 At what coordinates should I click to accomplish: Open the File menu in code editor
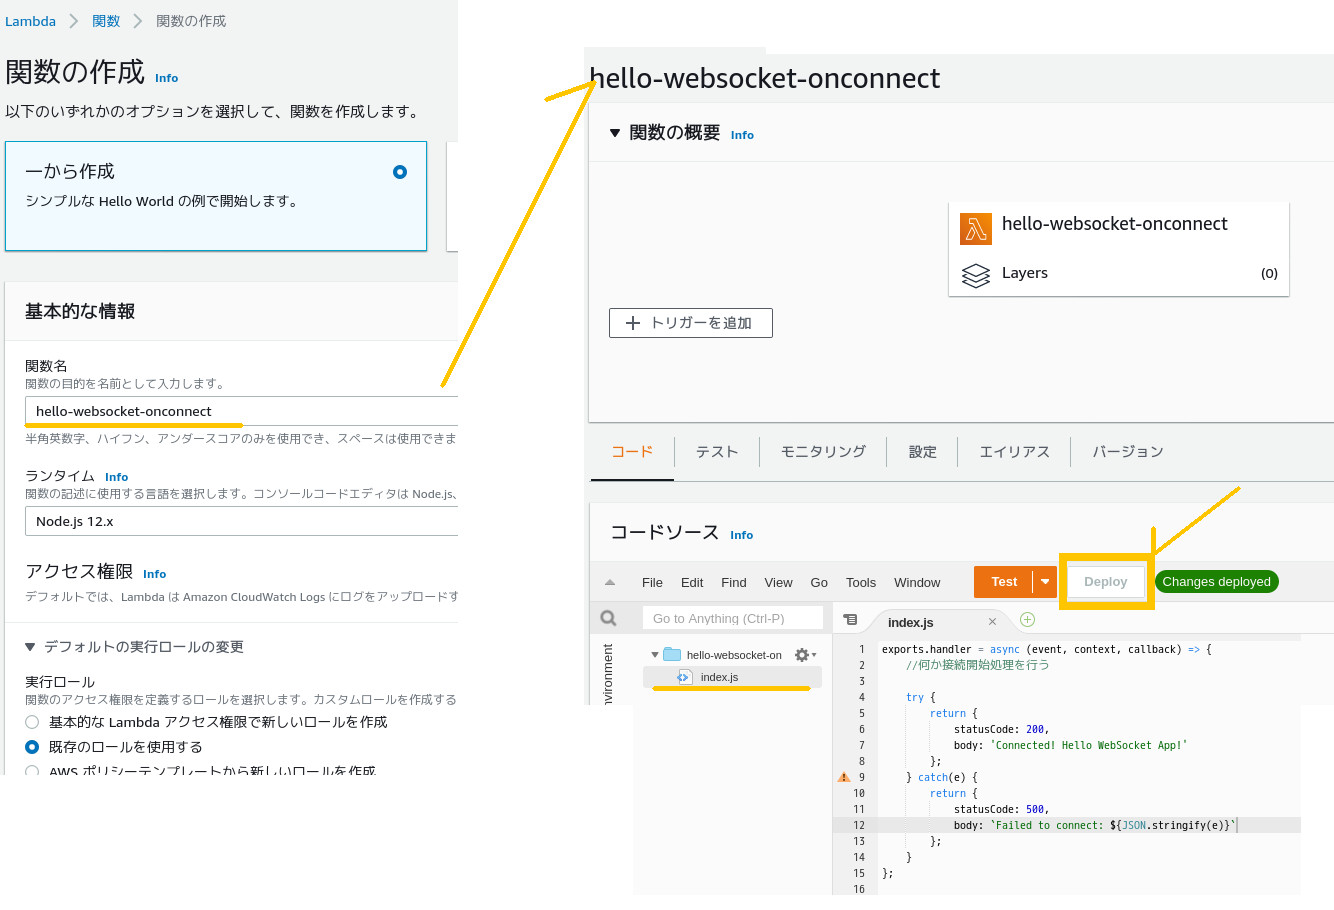[x=652, y=582]
